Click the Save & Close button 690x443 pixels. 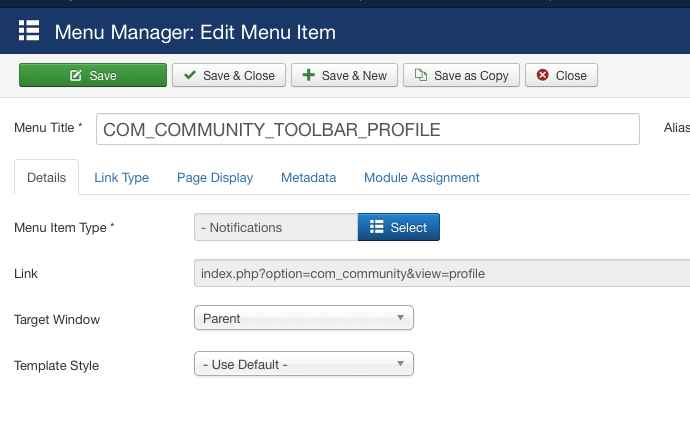(x=229, y=75)
